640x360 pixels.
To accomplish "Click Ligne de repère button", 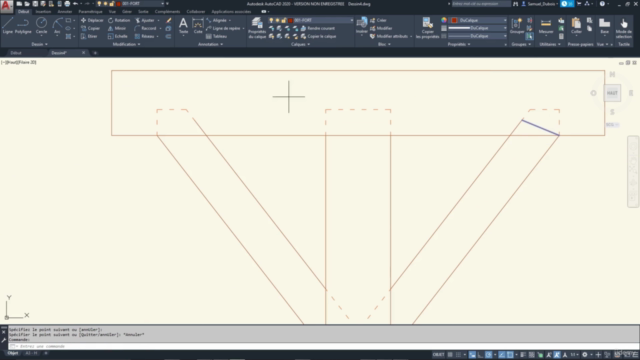I will pyautogui.click(x=223, y=28).
